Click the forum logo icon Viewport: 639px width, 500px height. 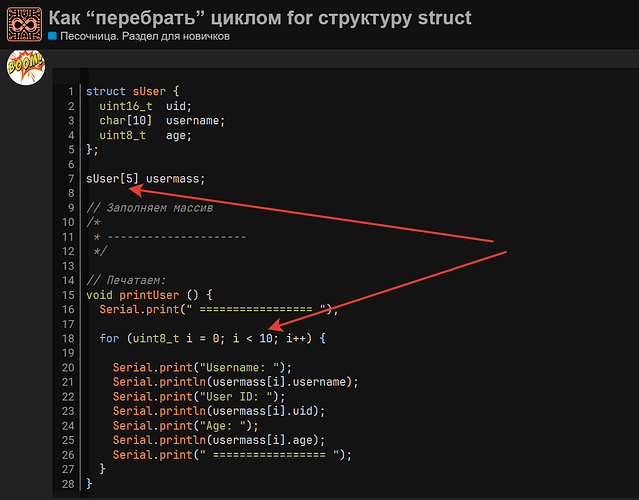coord(24,24)
